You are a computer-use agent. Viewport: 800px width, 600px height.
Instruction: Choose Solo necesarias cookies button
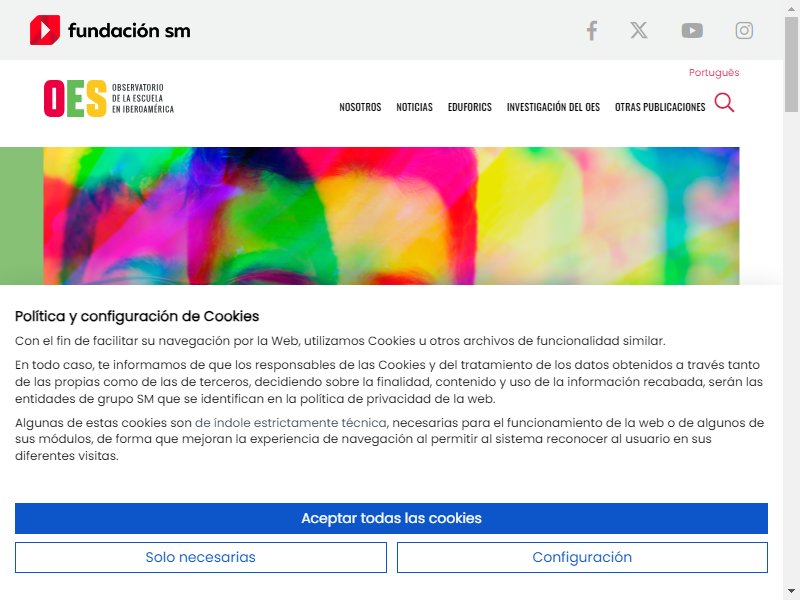[201, 557]
